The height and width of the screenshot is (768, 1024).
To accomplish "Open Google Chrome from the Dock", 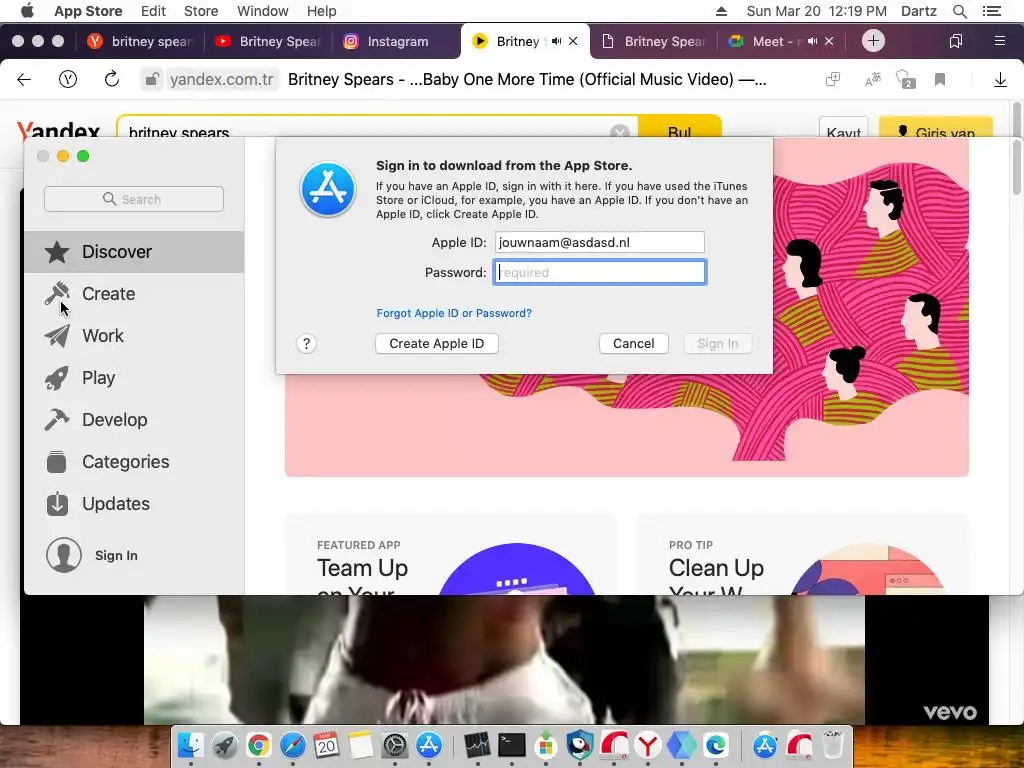I will tap(259, 745).
